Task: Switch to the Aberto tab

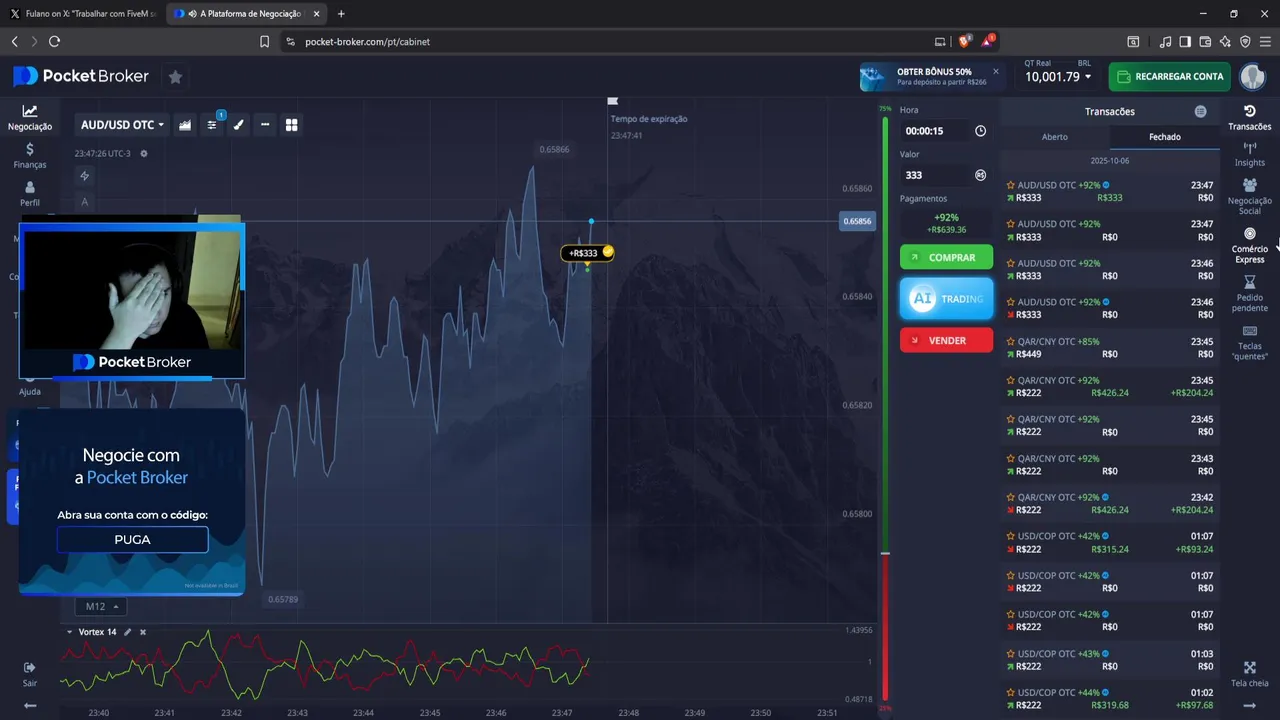Action: [x=1055, y=137]
